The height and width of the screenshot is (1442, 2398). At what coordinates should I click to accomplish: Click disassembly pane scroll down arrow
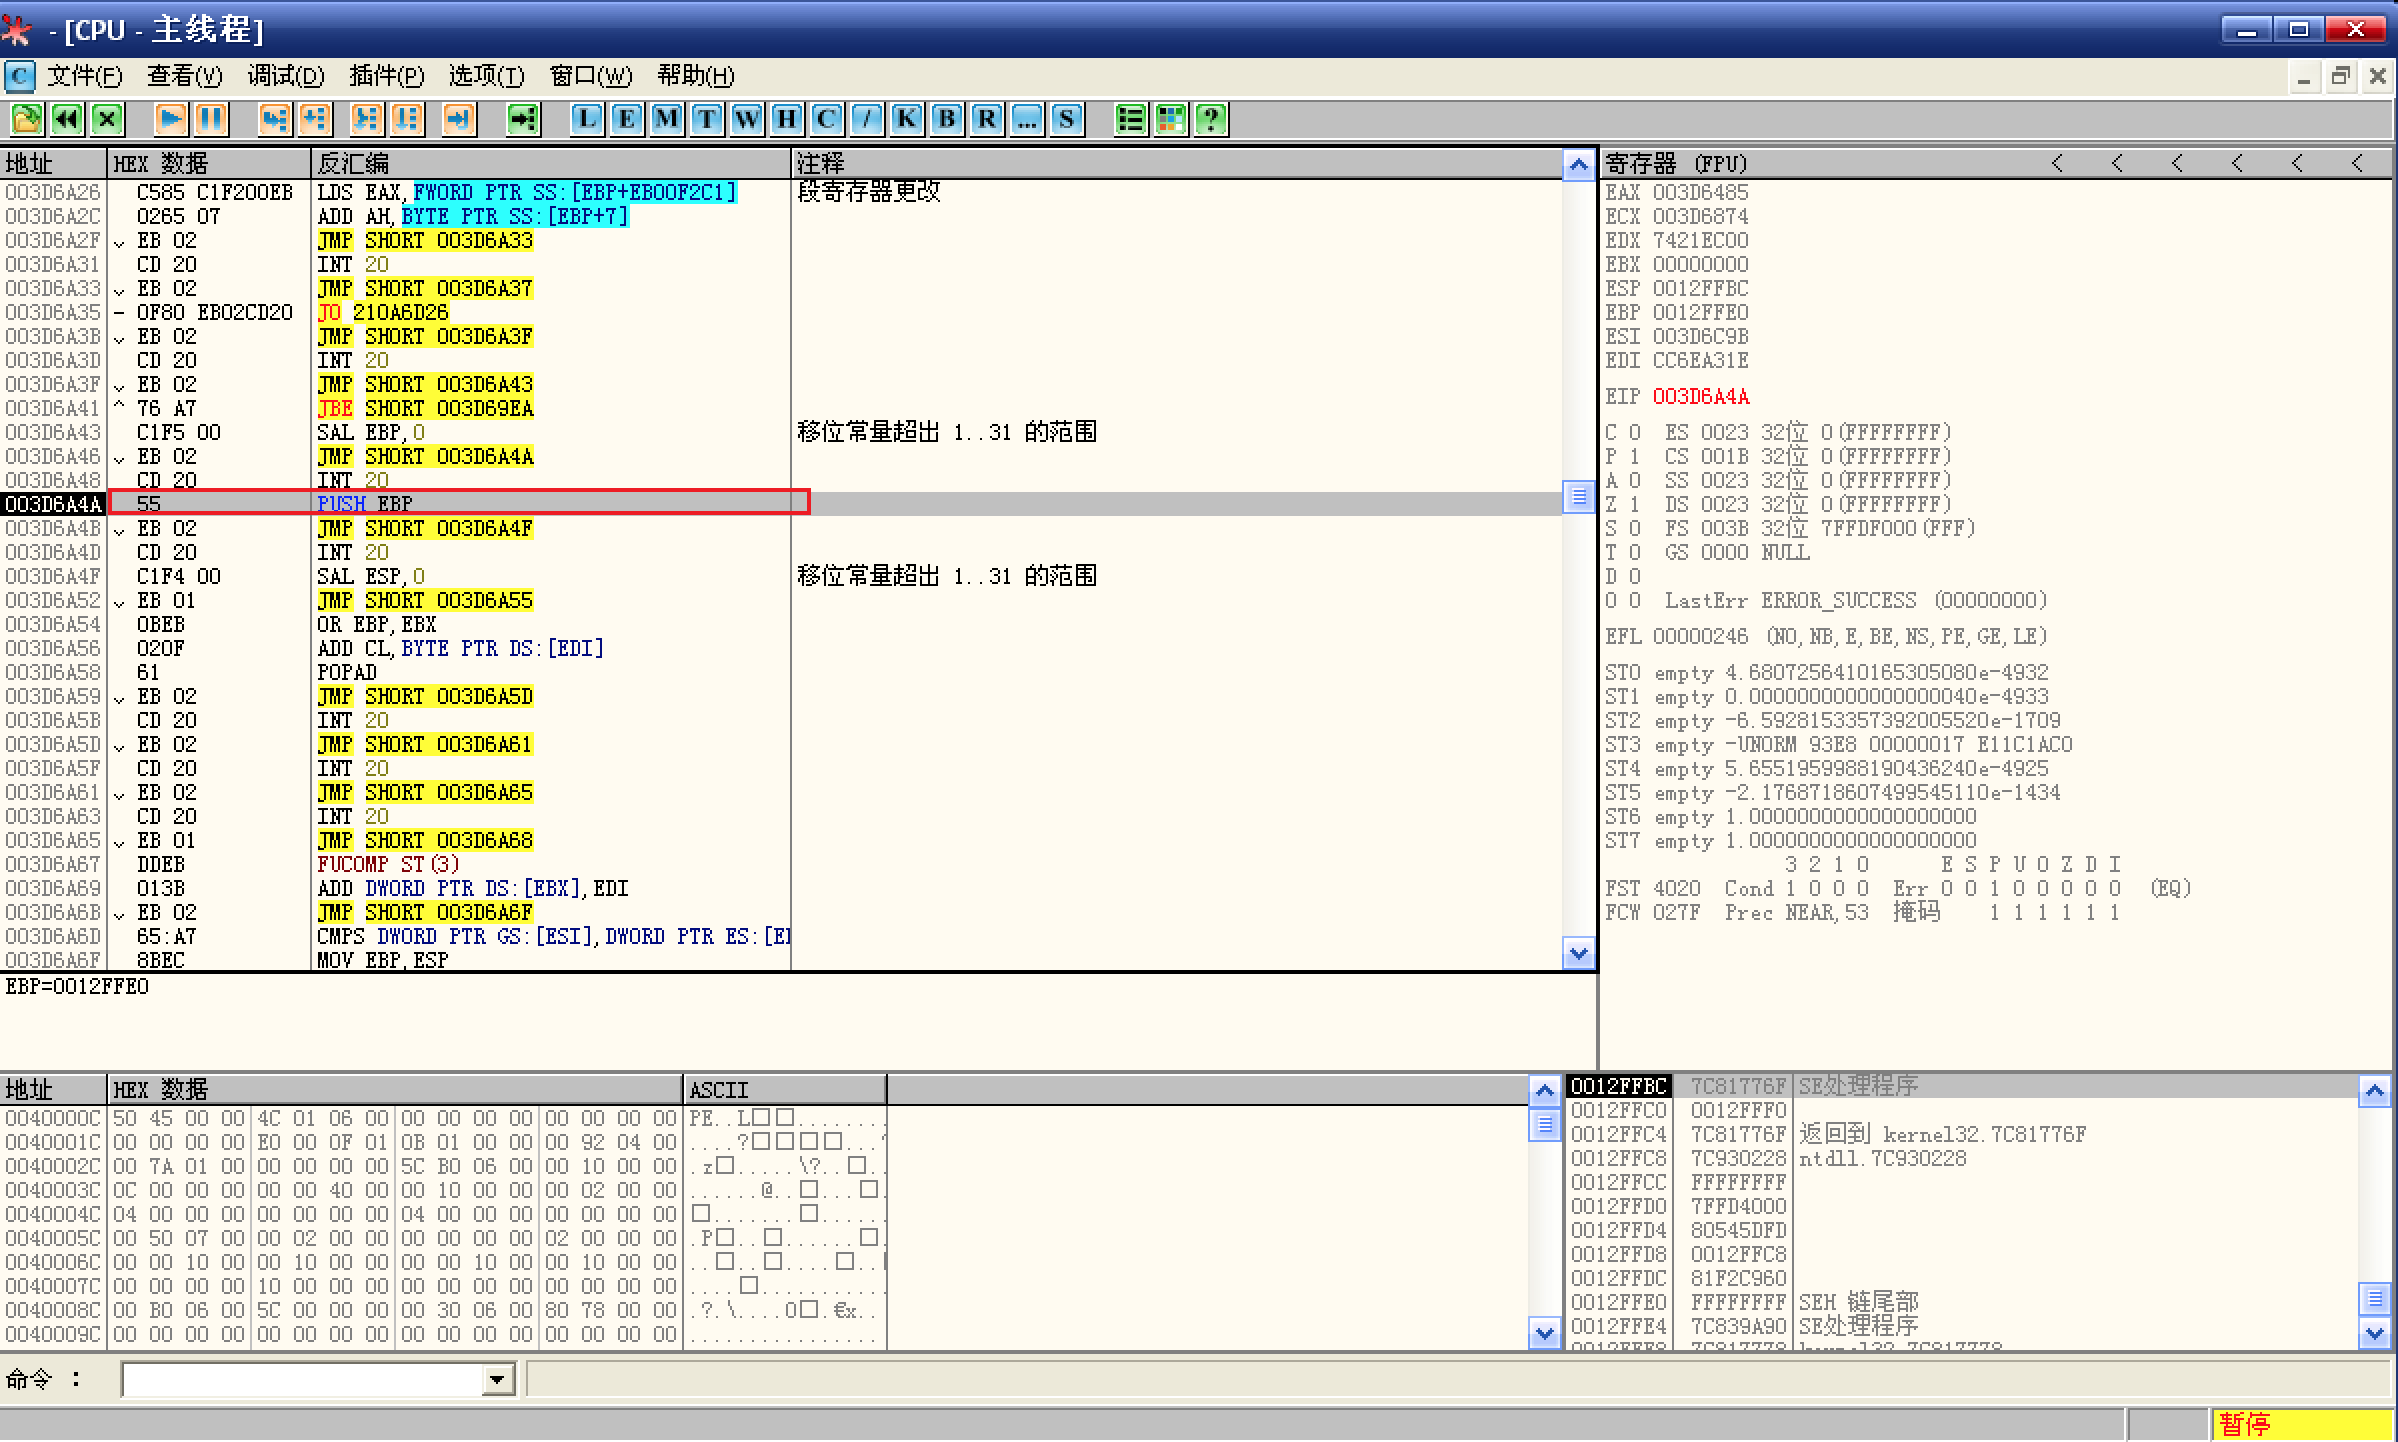1578,954
